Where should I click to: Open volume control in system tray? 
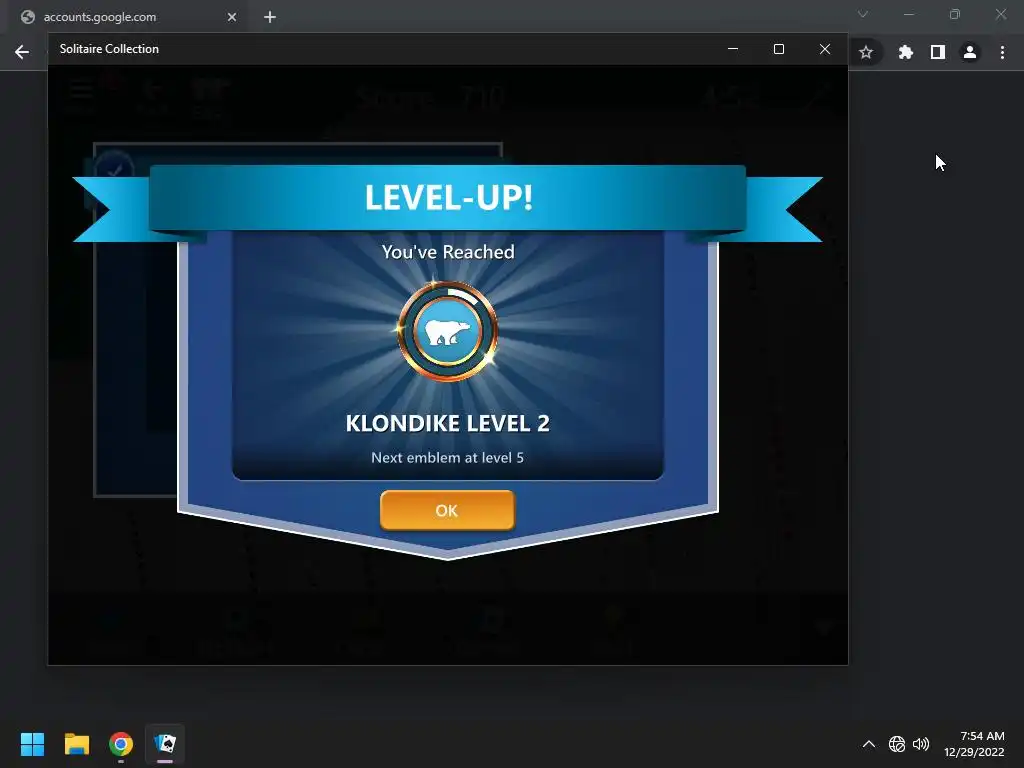click(921, 744)
